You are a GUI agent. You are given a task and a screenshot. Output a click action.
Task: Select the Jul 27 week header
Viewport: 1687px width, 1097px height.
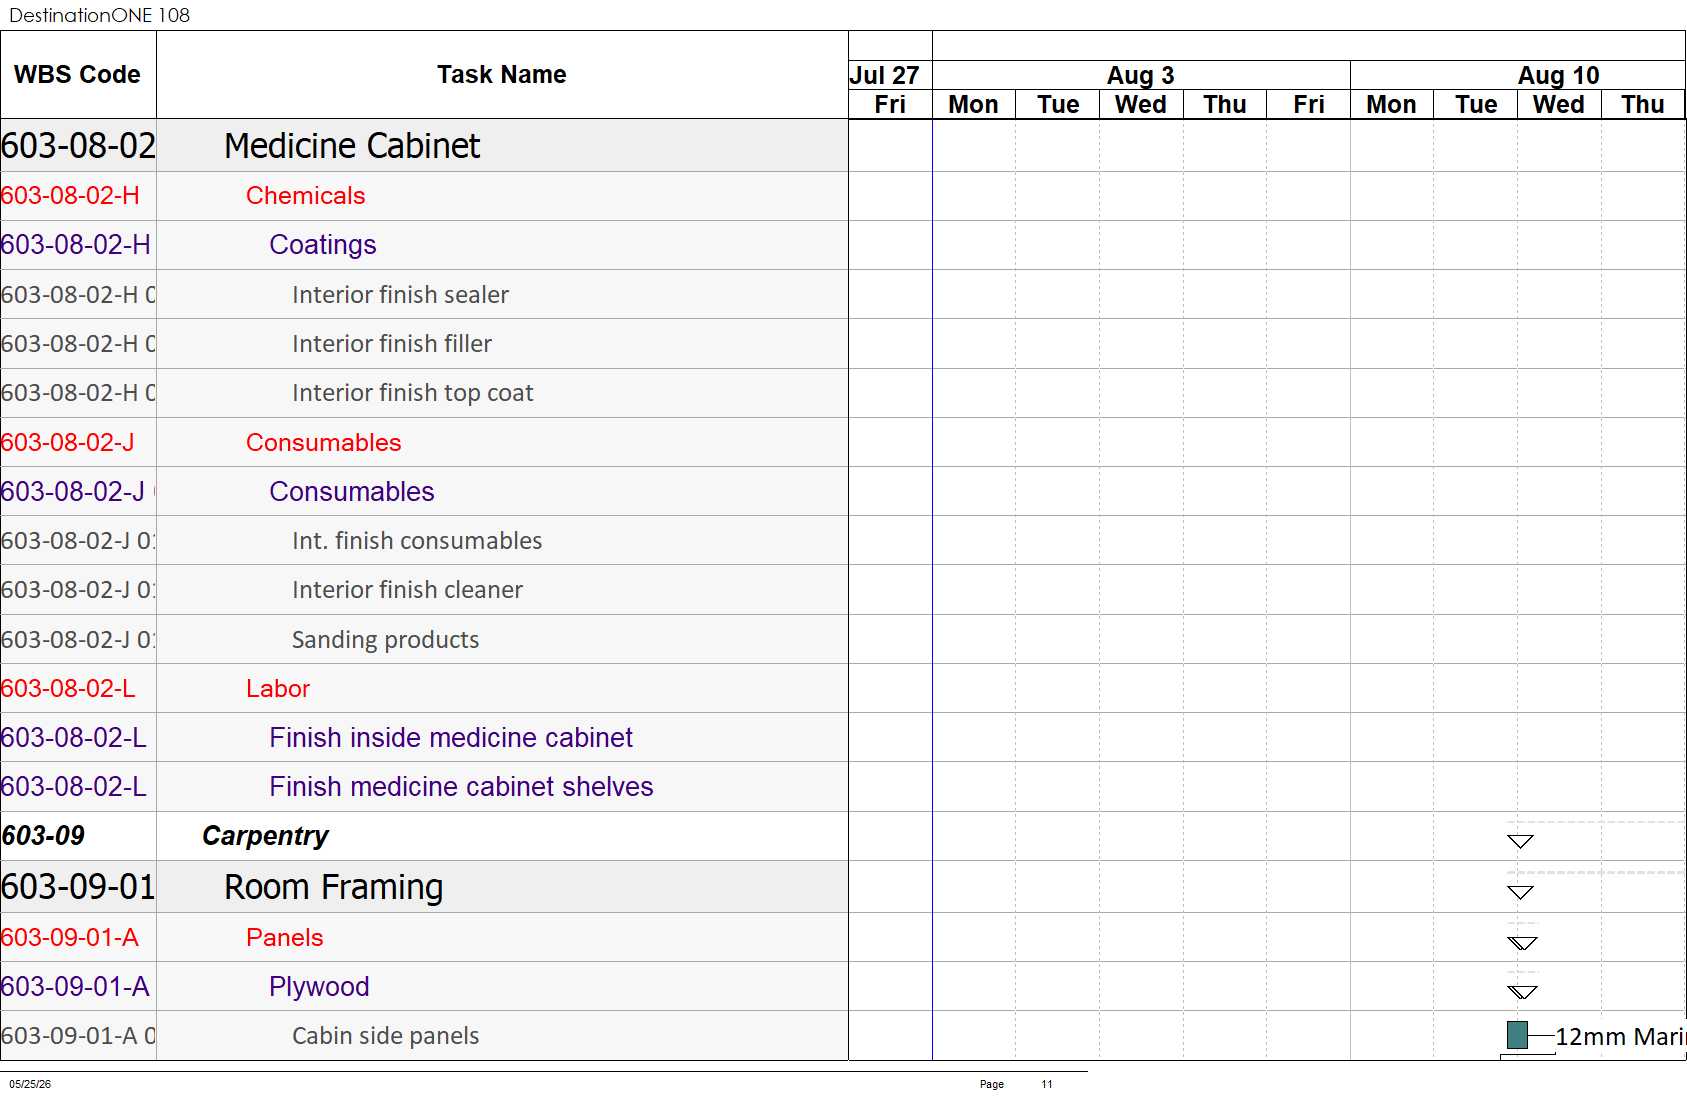coord(890,75)
